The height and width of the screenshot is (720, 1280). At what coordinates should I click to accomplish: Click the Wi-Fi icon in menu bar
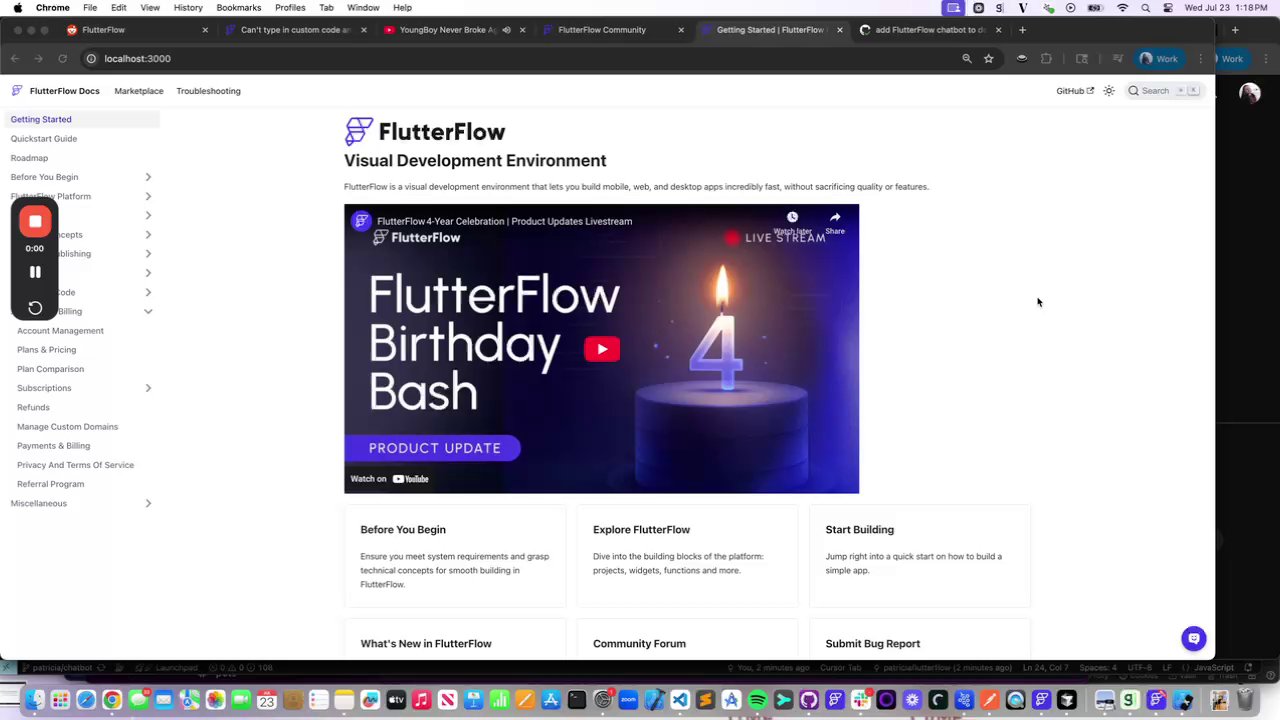(1122, 8)
